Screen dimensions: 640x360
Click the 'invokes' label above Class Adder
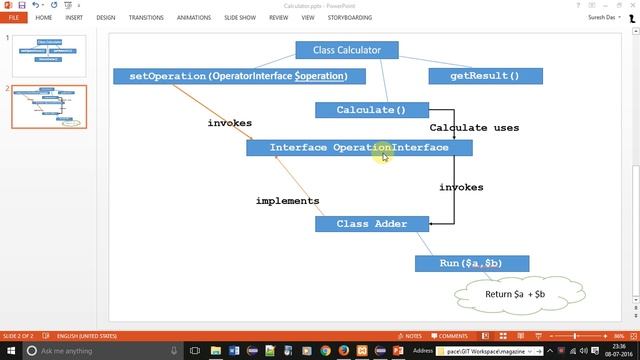(461, 187)
